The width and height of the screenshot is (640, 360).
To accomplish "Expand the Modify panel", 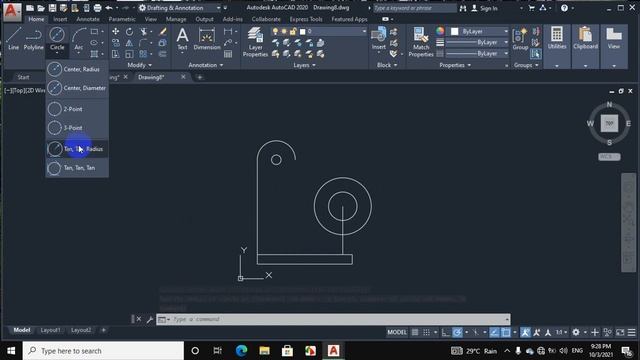I will pyautogui.click(x=139, y=65).
